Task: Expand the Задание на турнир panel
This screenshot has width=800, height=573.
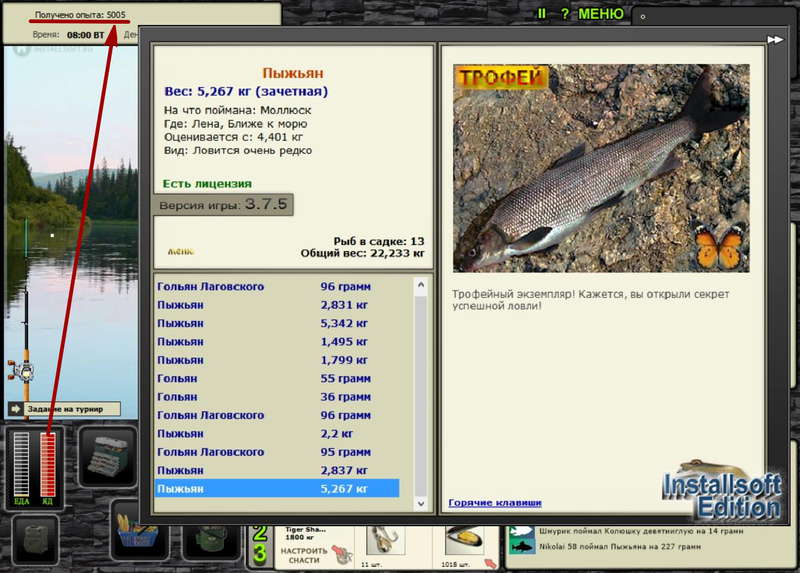Action: point(65,409)
